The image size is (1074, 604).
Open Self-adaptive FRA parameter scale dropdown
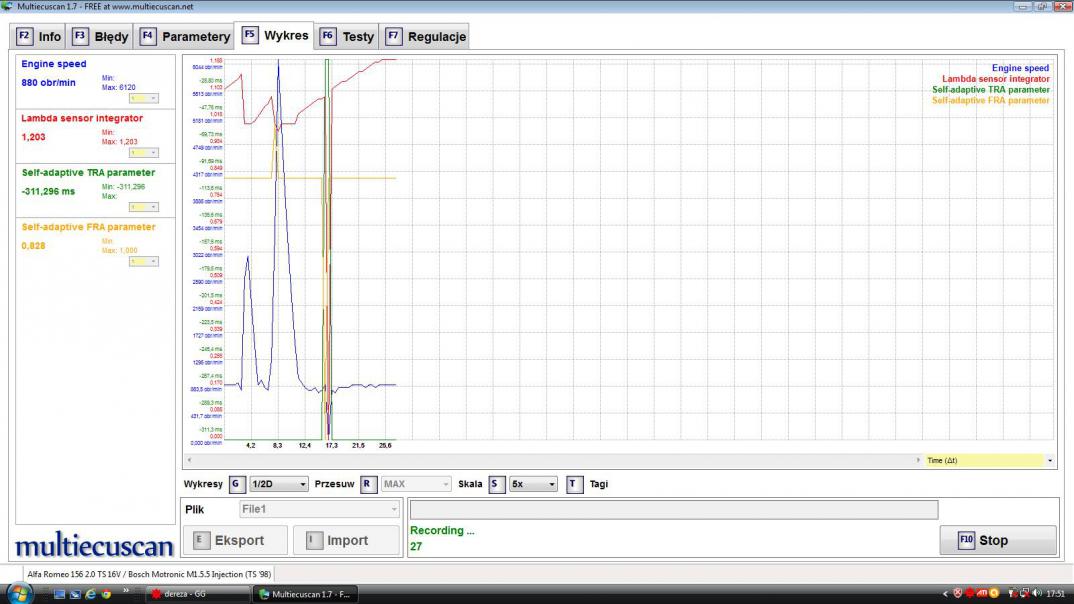click(144, 262)
